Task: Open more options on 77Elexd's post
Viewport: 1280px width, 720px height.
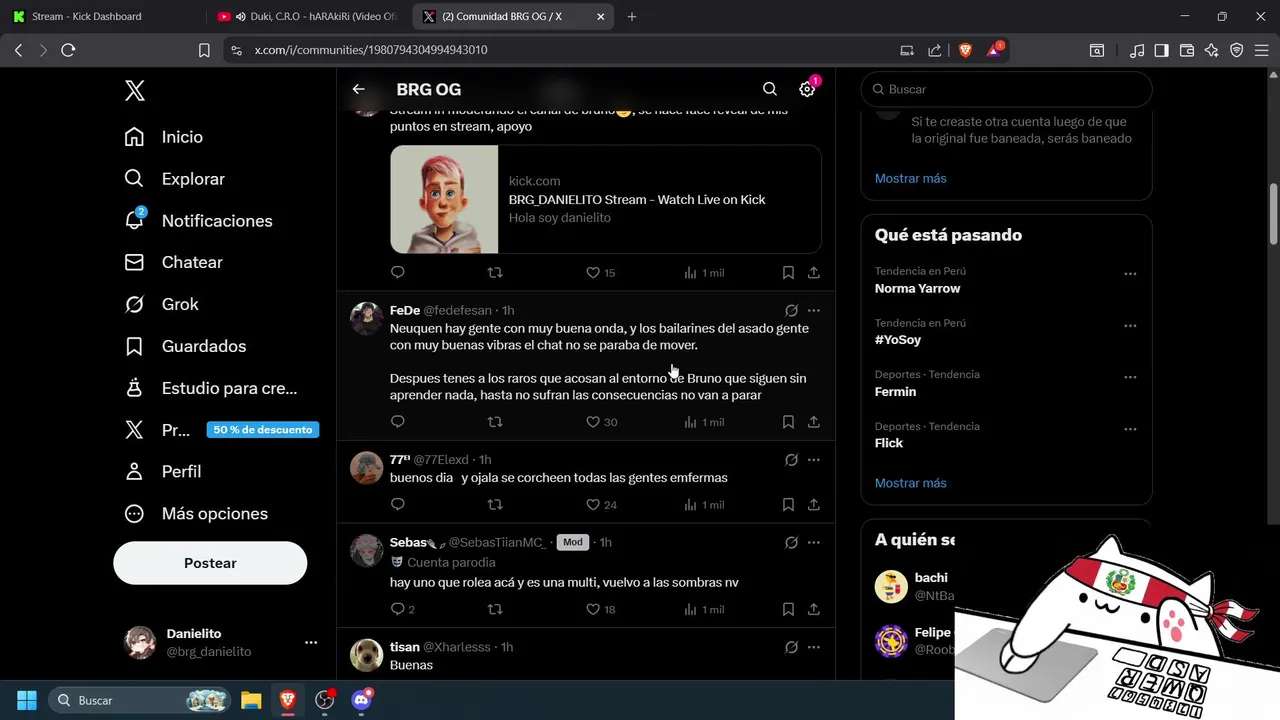Action: tap(814, 460)
